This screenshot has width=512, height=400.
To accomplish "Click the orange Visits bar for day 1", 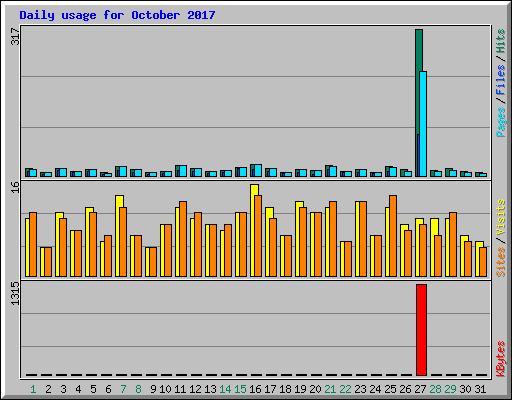I will 33,244.
